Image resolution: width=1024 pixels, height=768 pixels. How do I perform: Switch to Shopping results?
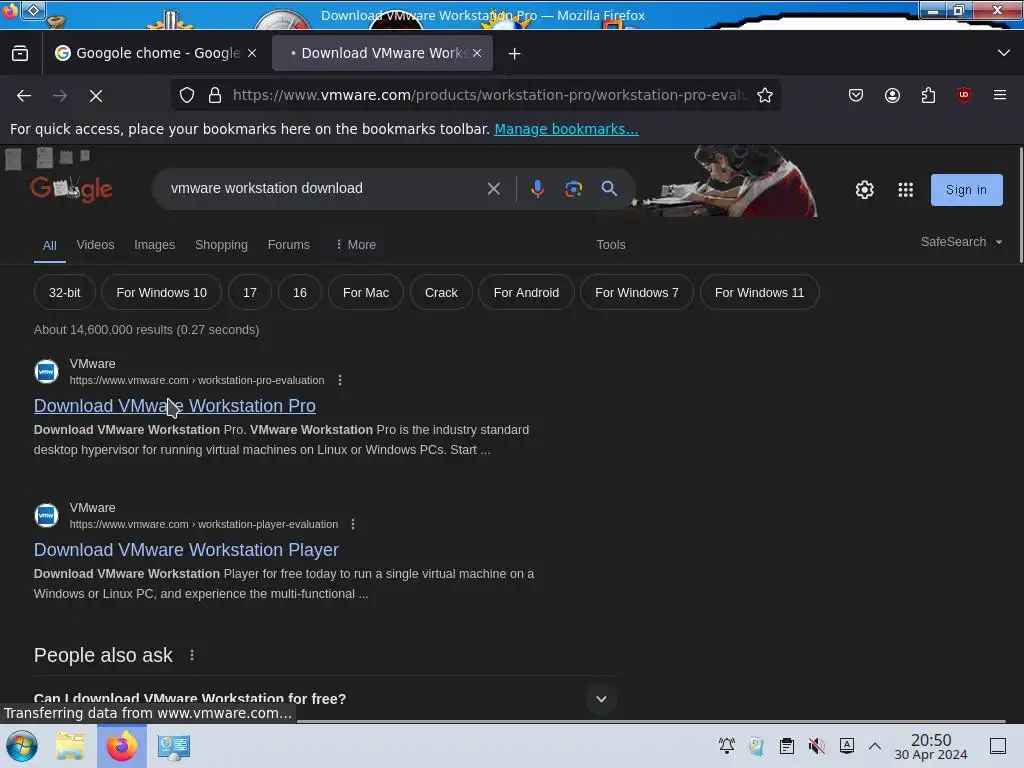point(221,245)
